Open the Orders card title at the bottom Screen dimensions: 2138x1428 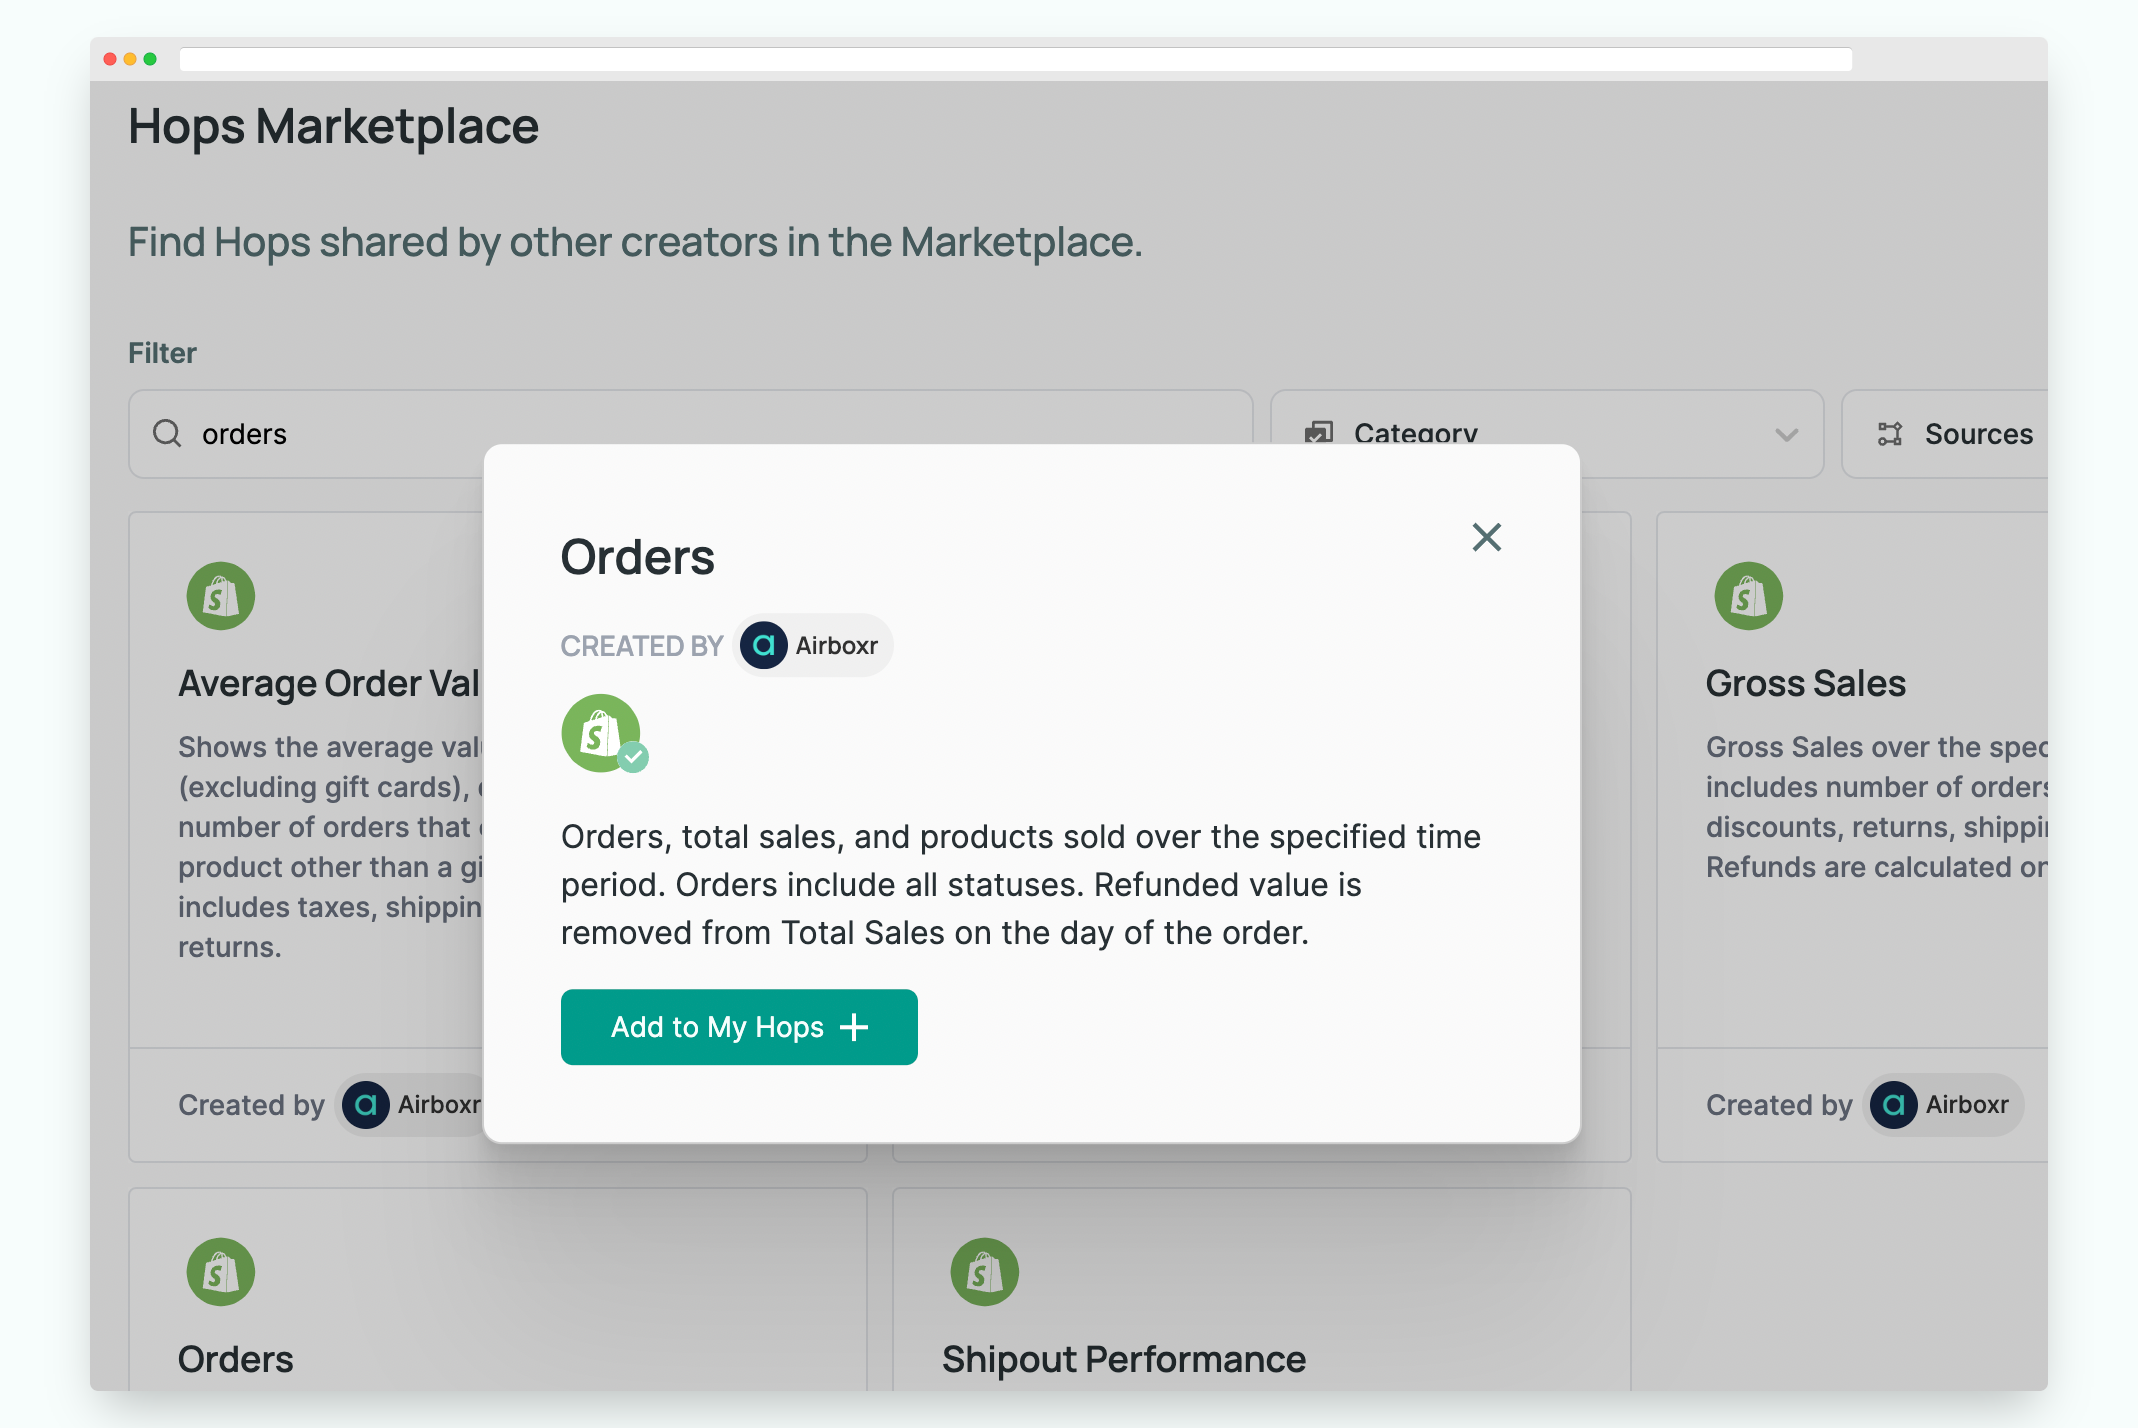pyautogui.click(x=236, y=1359)
